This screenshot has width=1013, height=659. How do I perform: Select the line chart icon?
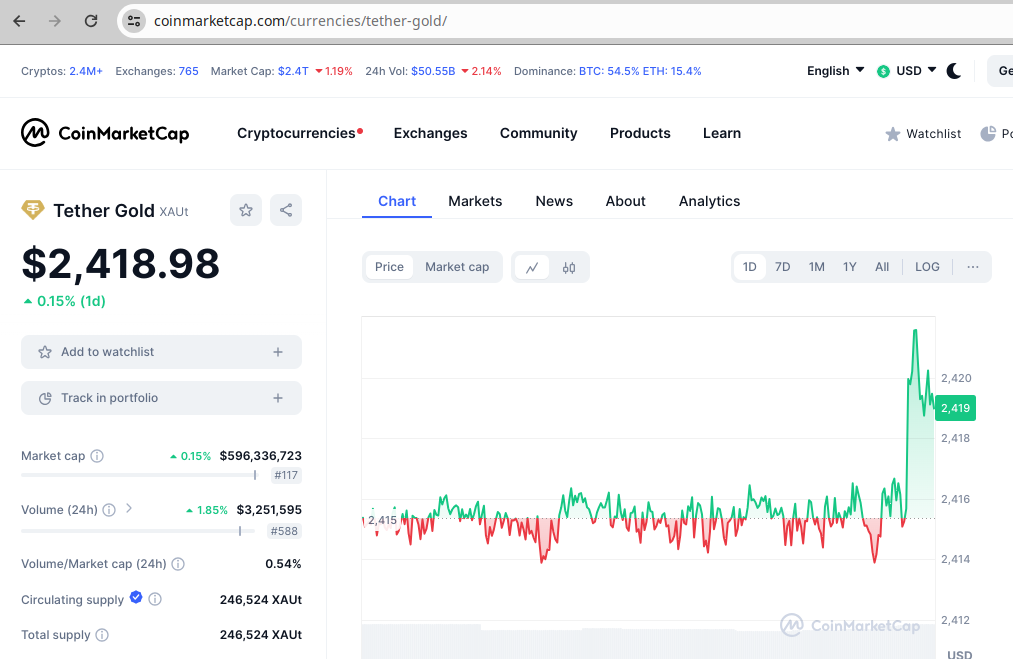[x=532, y=267]
